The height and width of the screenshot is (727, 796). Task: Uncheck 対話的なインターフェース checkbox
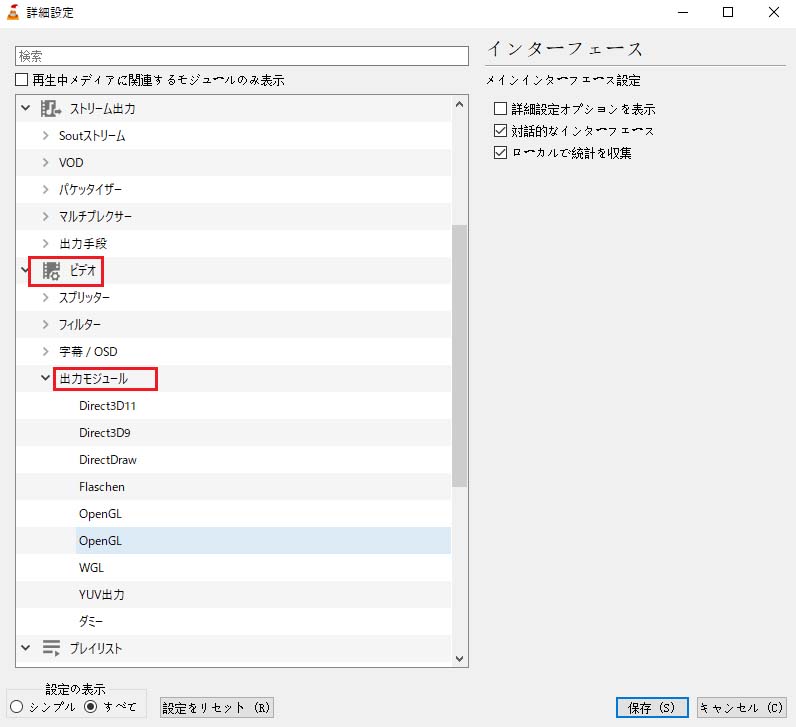coord(501,131)
